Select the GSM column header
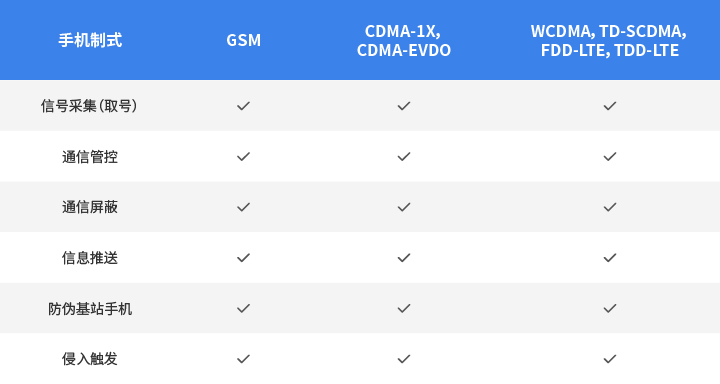The width and height of the screenshot is (720, 384). tap(243, 40)
